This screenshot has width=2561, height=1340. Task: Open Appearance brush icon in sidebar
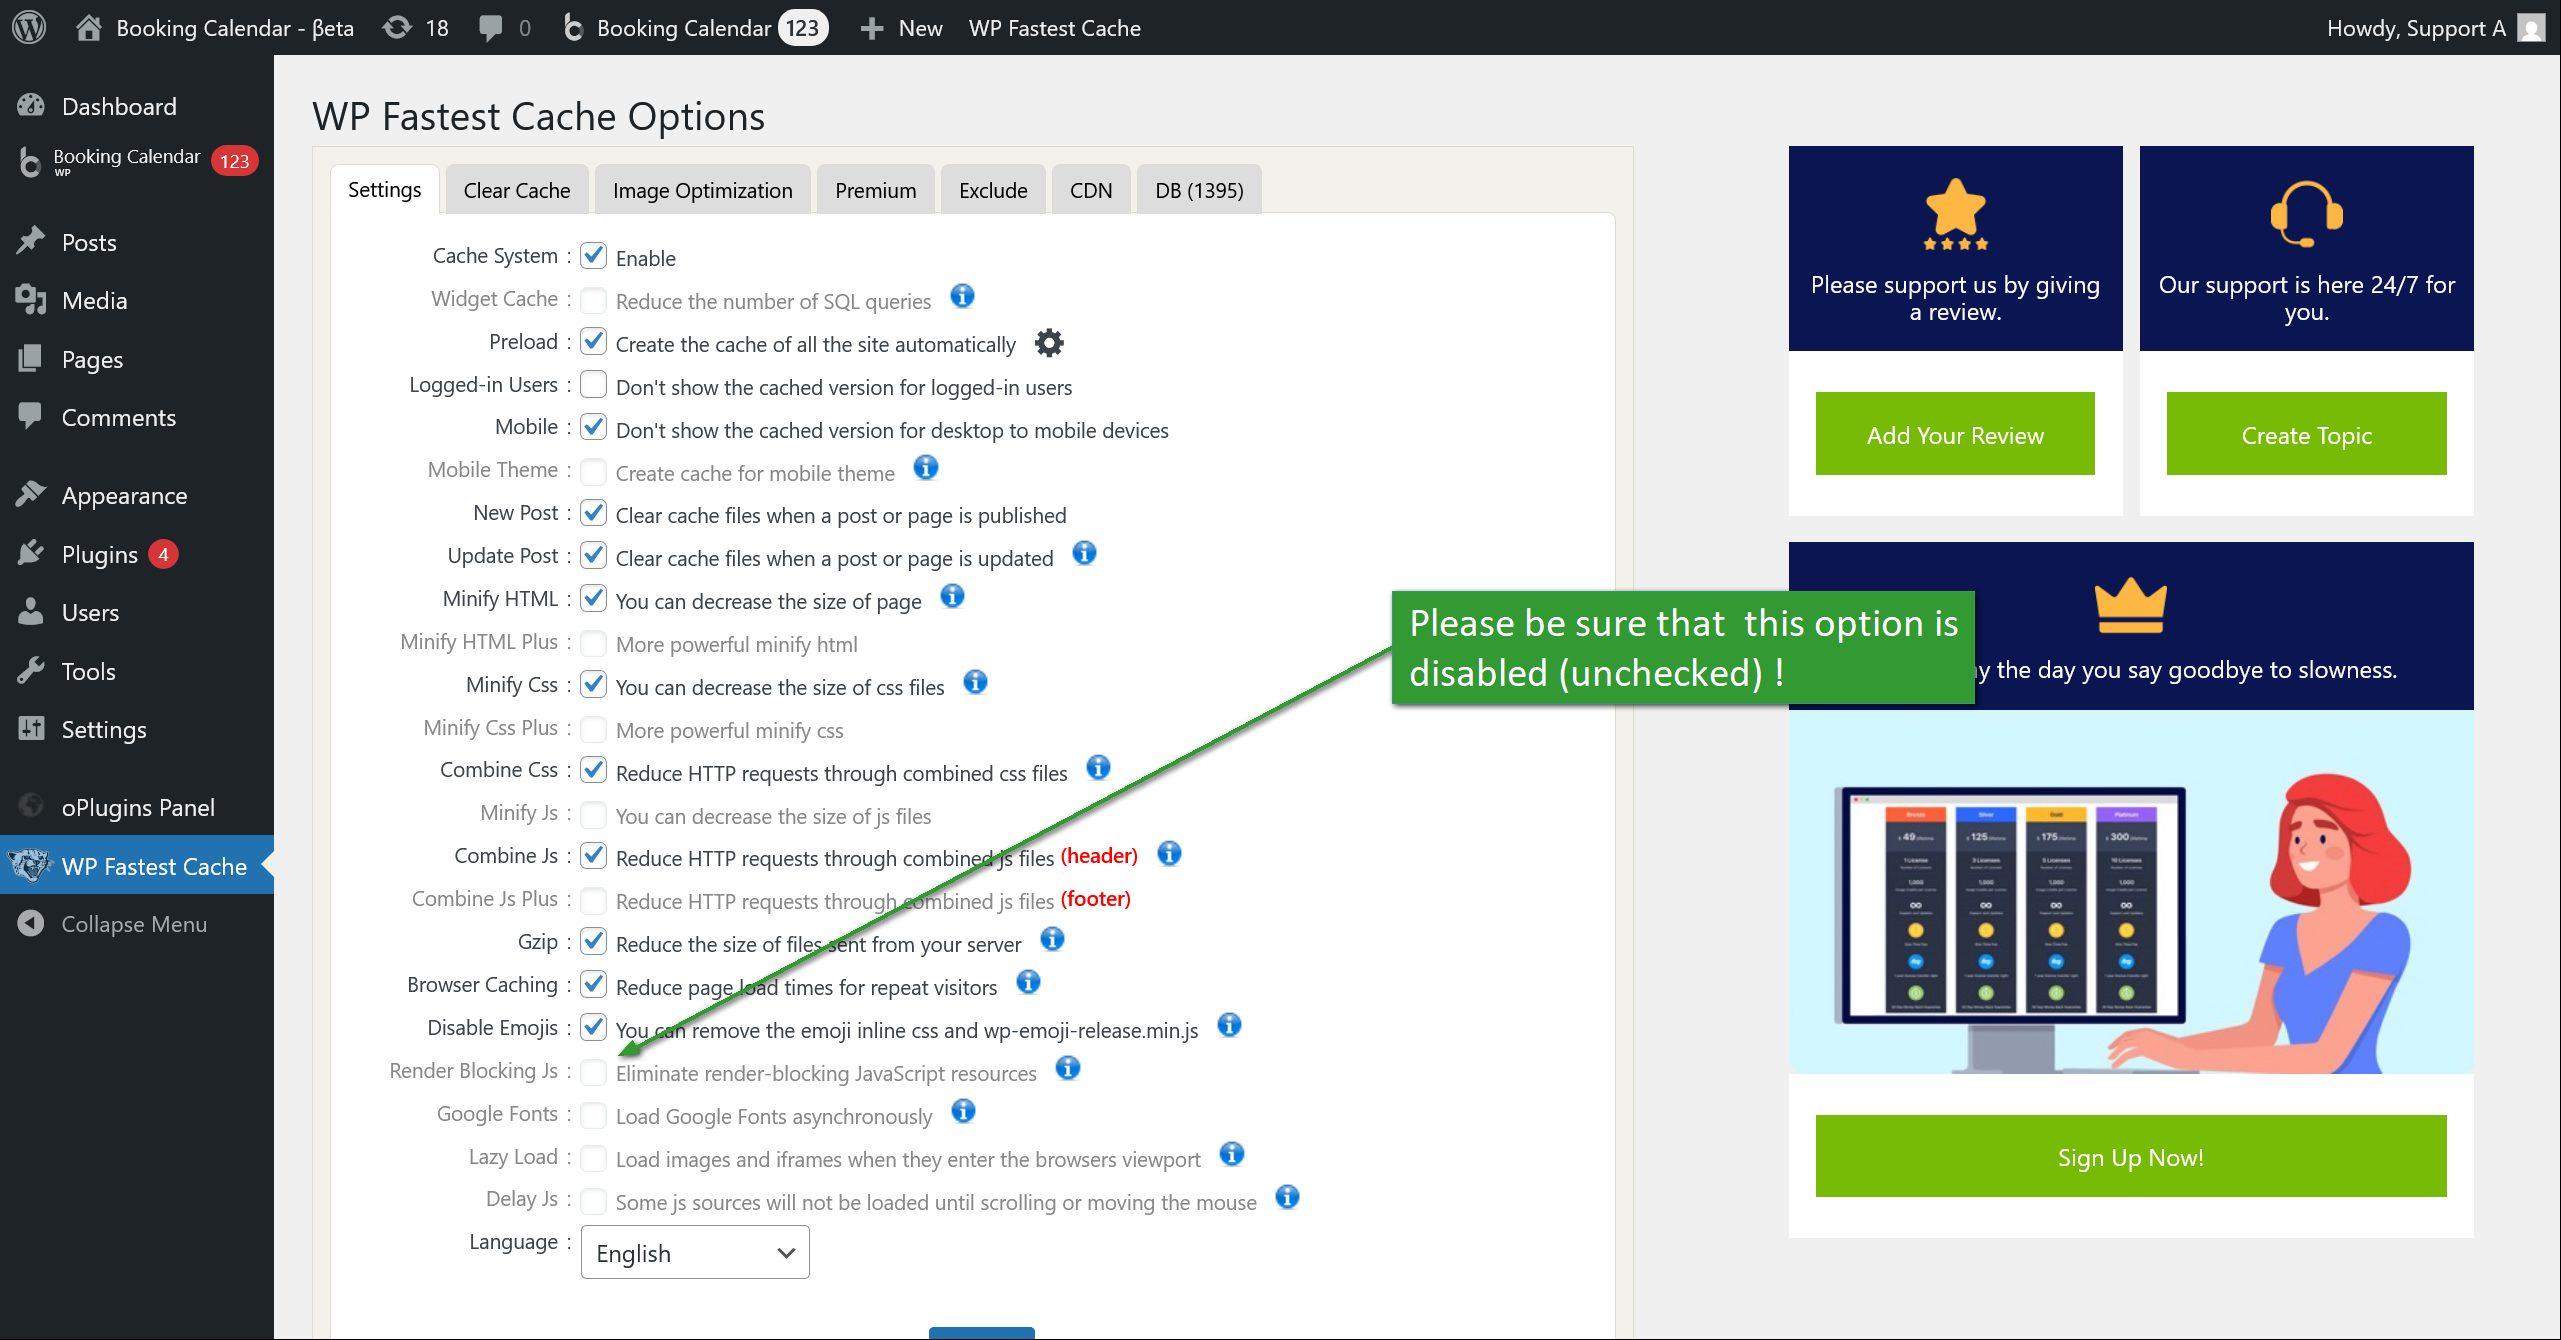pyautogui.click(x=31, y=494)
